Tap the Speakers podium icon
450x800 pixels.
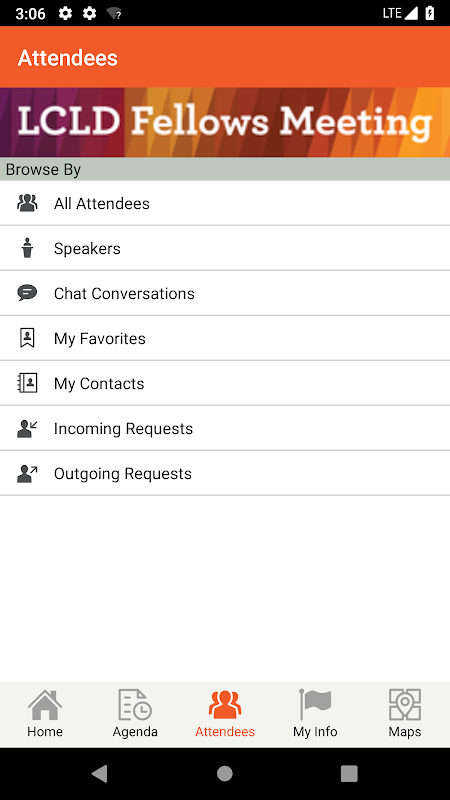click(27, 248)
